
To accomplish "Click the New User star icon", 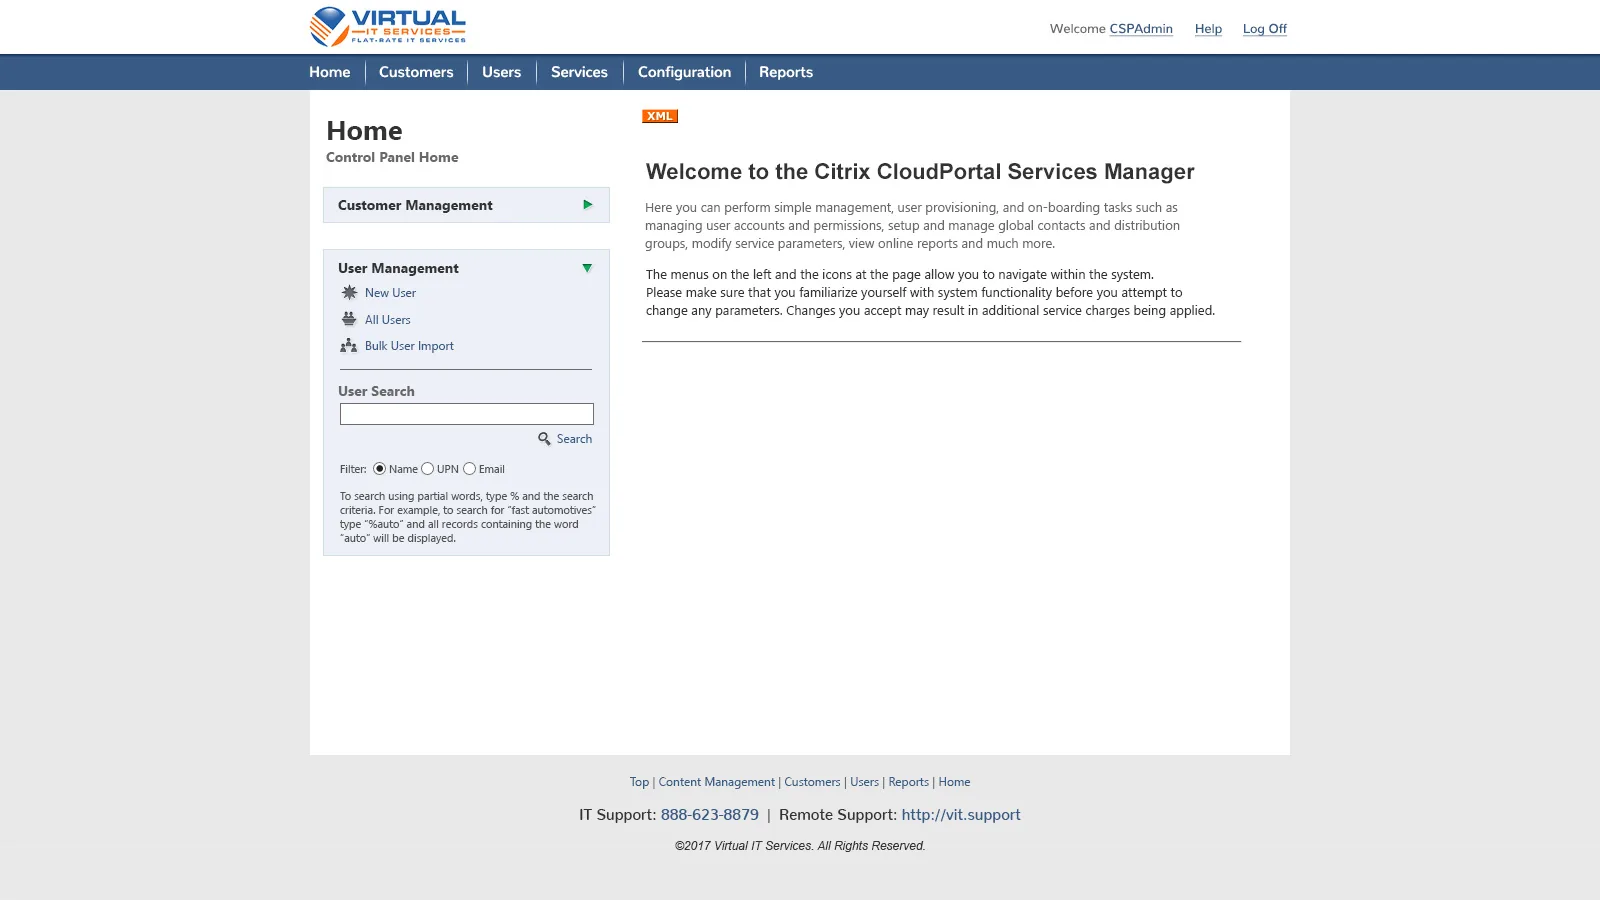I will pos(349,293).
